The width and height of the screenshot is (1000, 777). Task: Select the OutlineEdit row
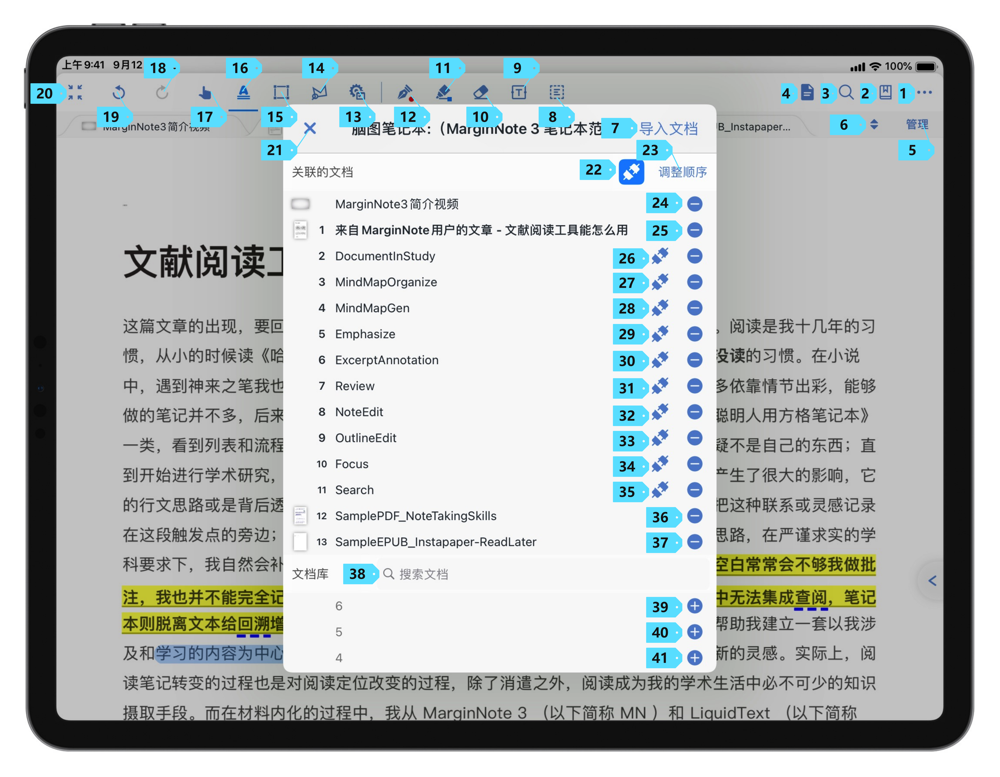499,438
